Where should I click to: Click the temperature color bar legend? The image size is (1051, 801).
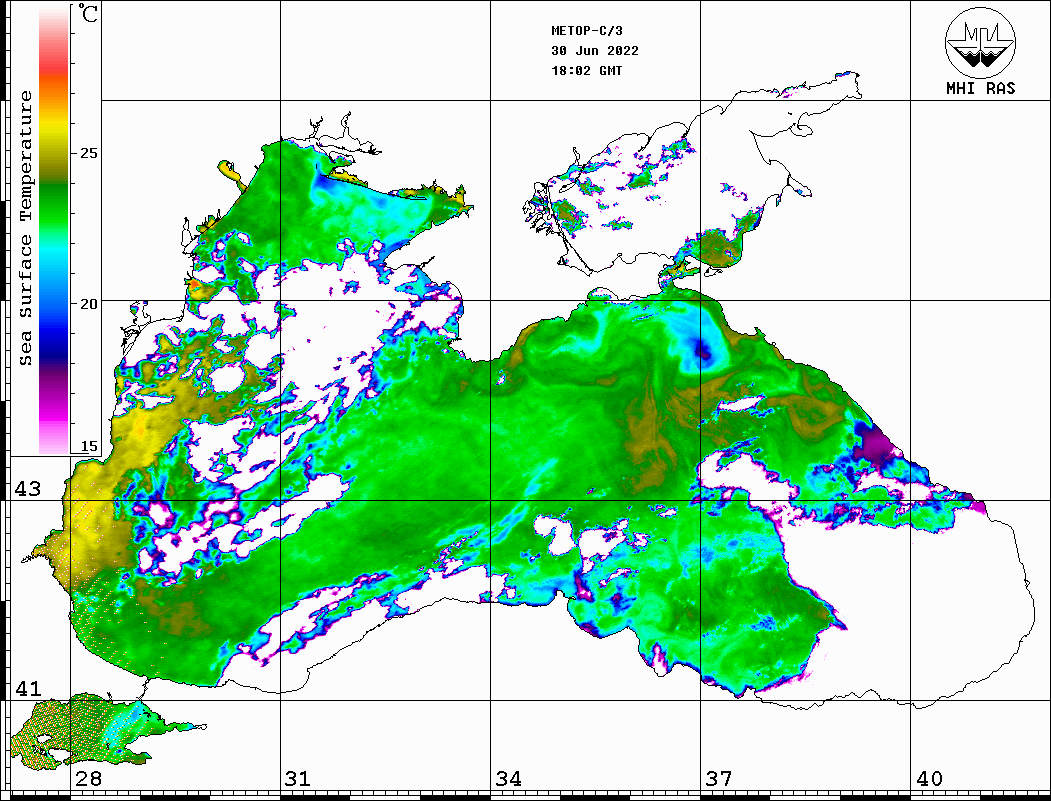point(54,229)
